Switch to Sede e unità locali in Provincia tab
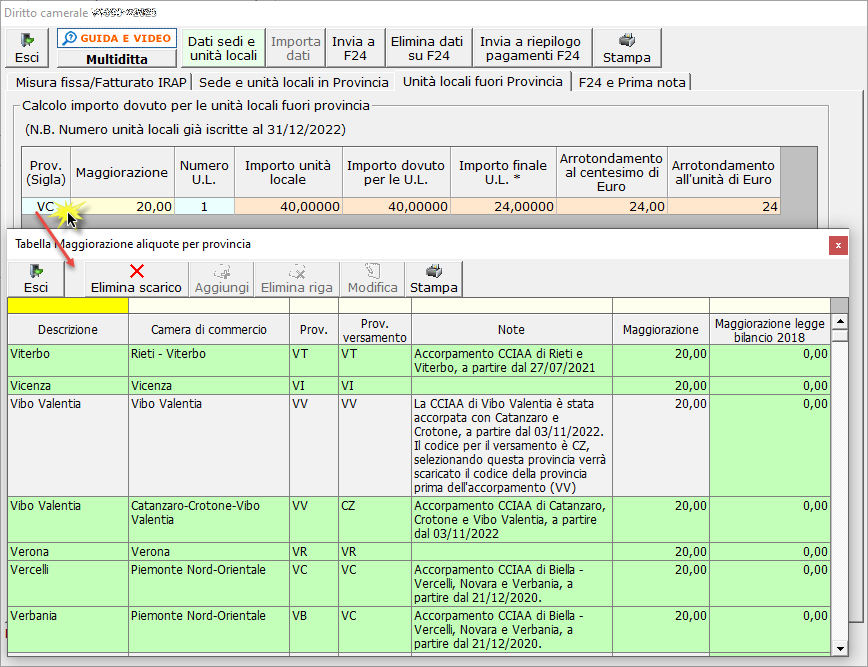Screen dimensions: 868x667 [293, 82]
